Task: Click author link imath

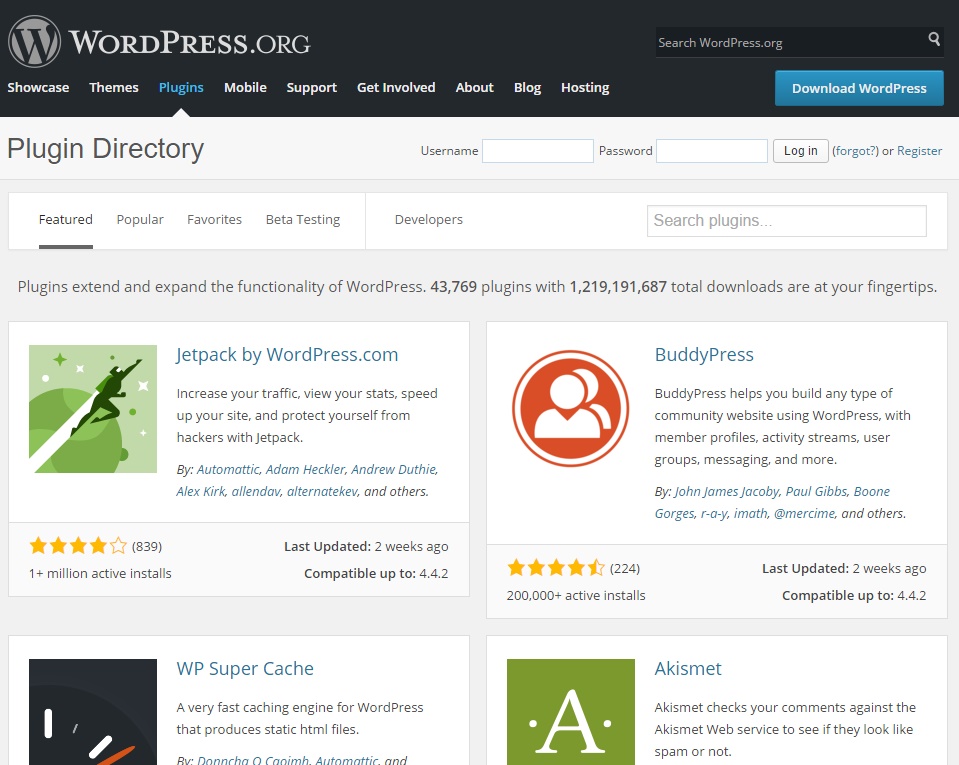Action: click(750, 513)
